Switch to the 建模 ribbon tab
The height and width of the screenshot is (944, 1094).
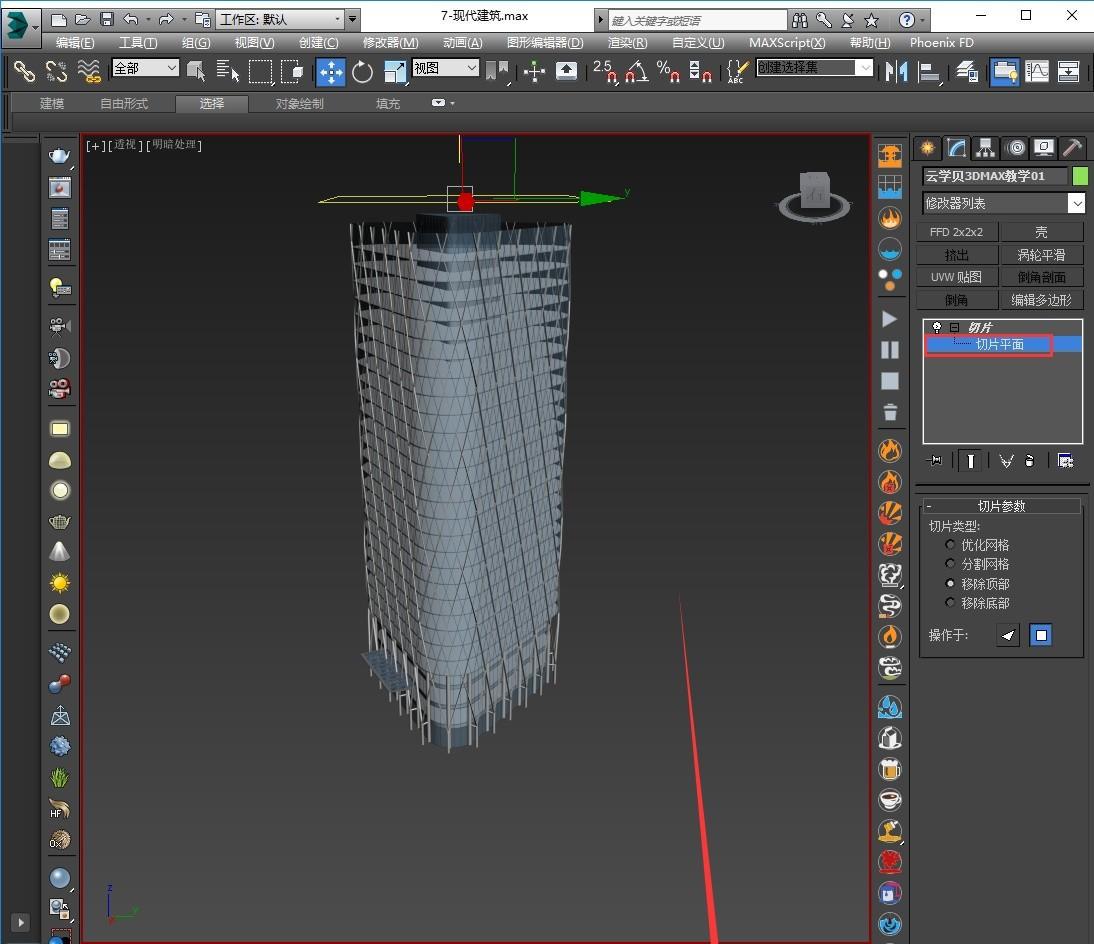click(52, 104)
